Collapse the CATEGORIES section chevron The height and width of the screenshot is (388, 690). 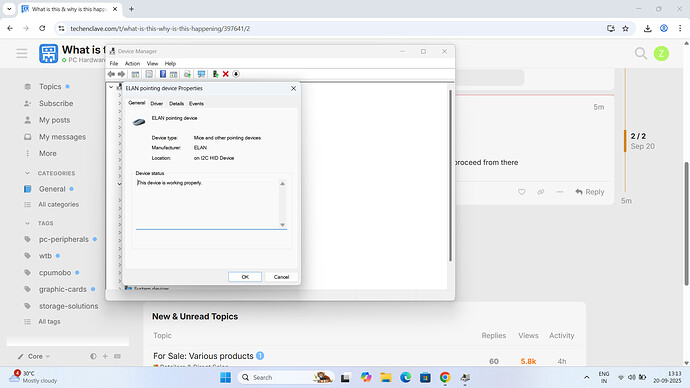[x=27, y=173]
